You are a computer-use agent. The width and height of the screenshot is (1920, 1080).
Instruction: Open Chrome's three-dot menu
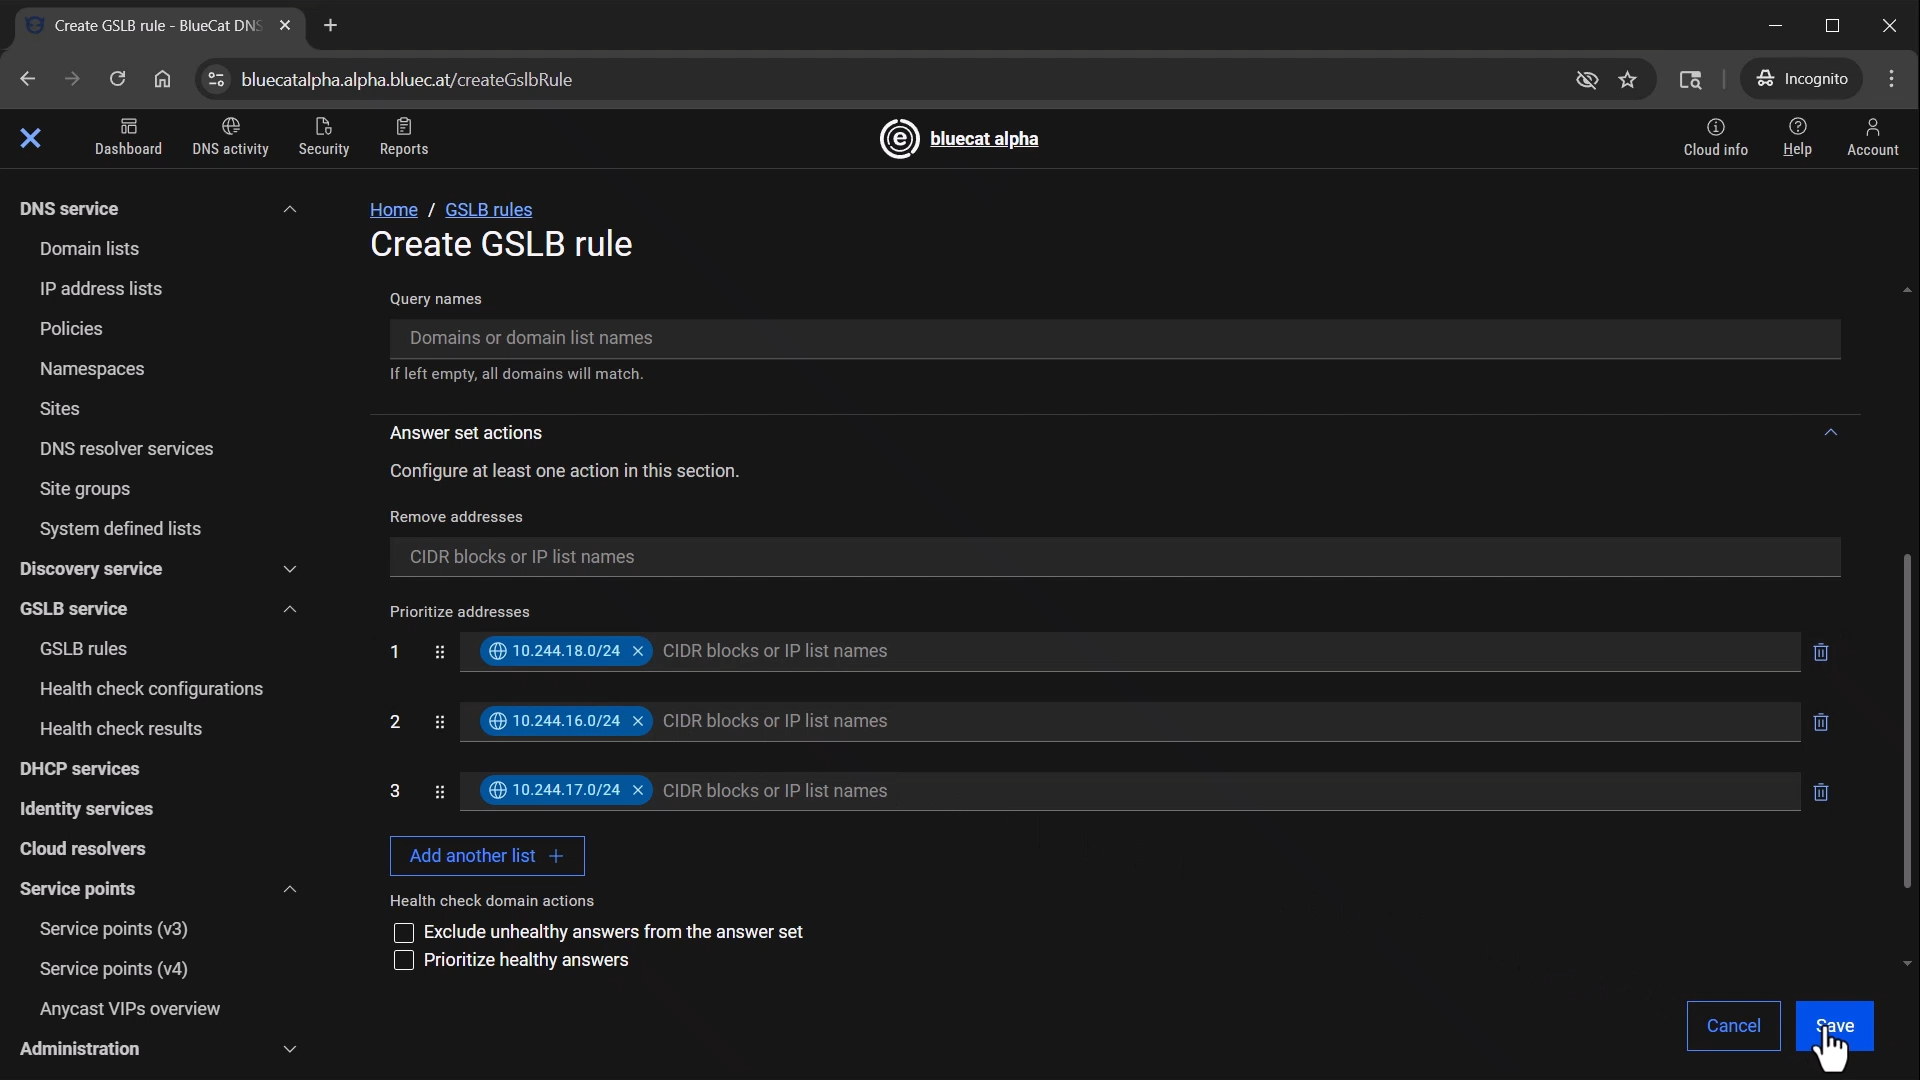pos(1891,79)
